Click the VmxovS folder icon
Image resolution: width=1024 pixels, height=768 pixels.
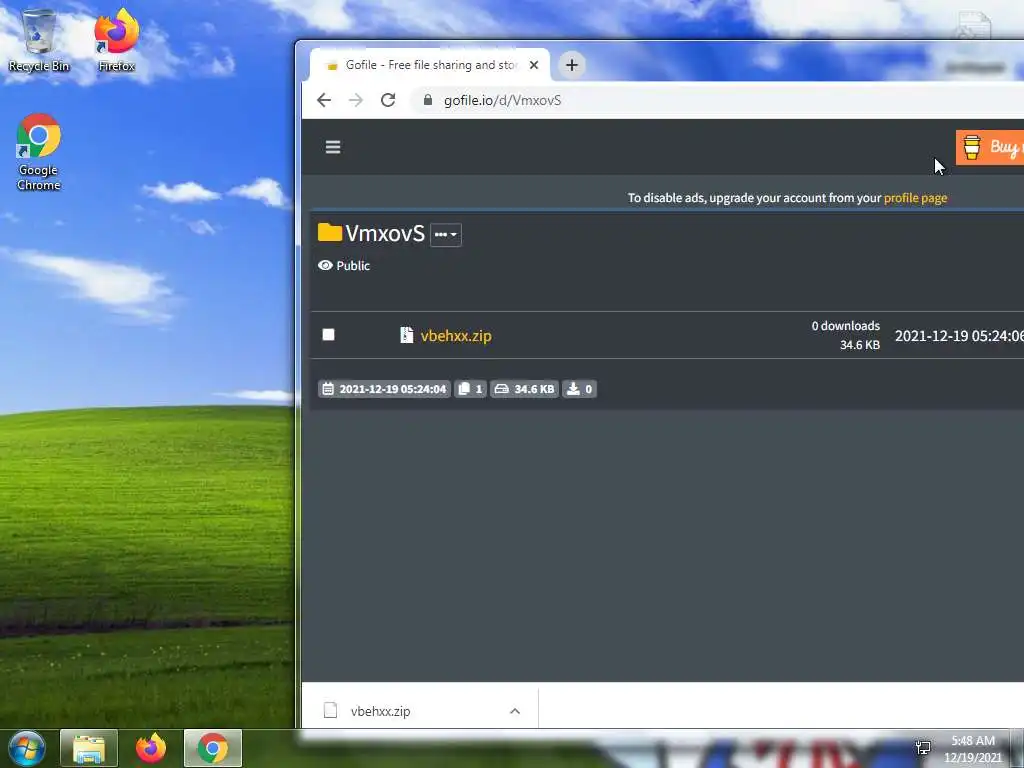(330, 232)
